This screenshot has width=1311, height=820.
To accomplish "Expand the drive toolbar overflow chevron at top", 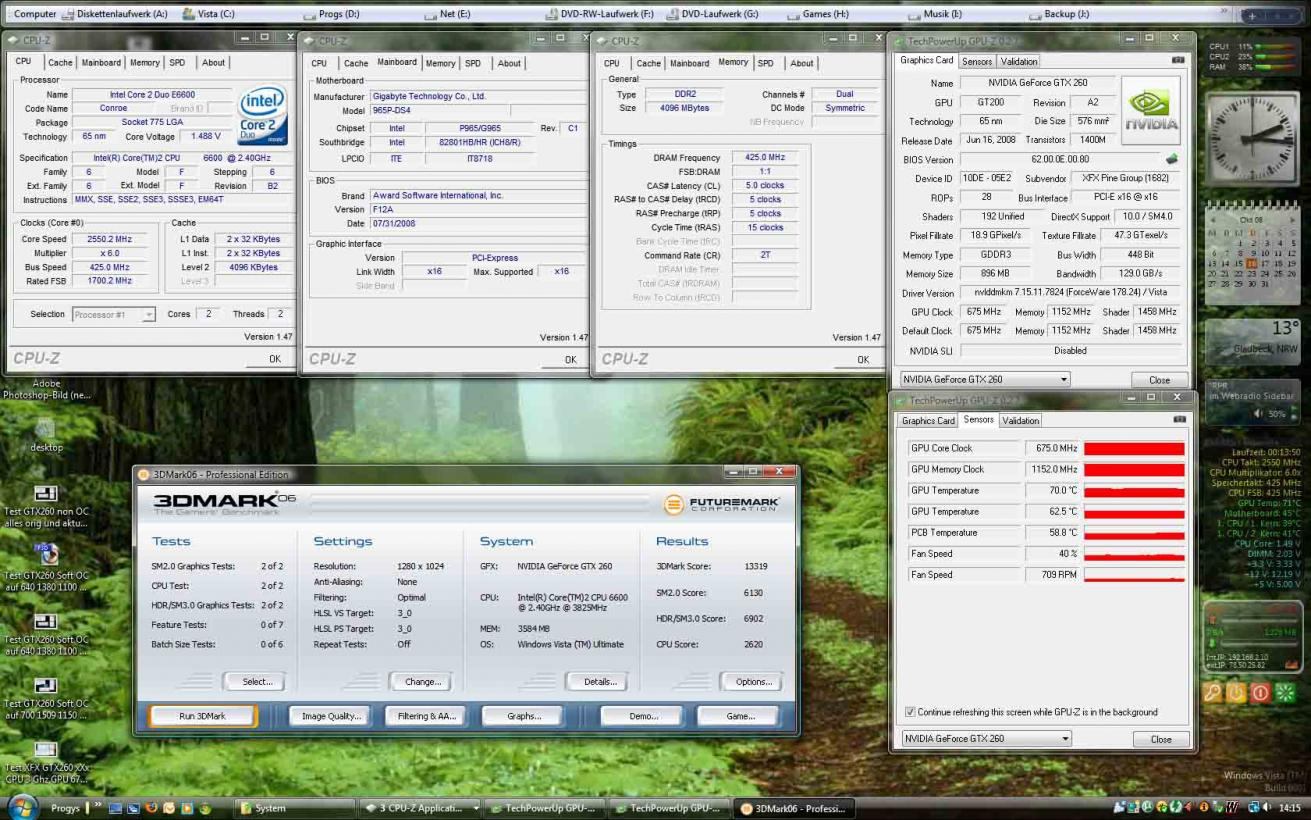I will click(1226, 12).
